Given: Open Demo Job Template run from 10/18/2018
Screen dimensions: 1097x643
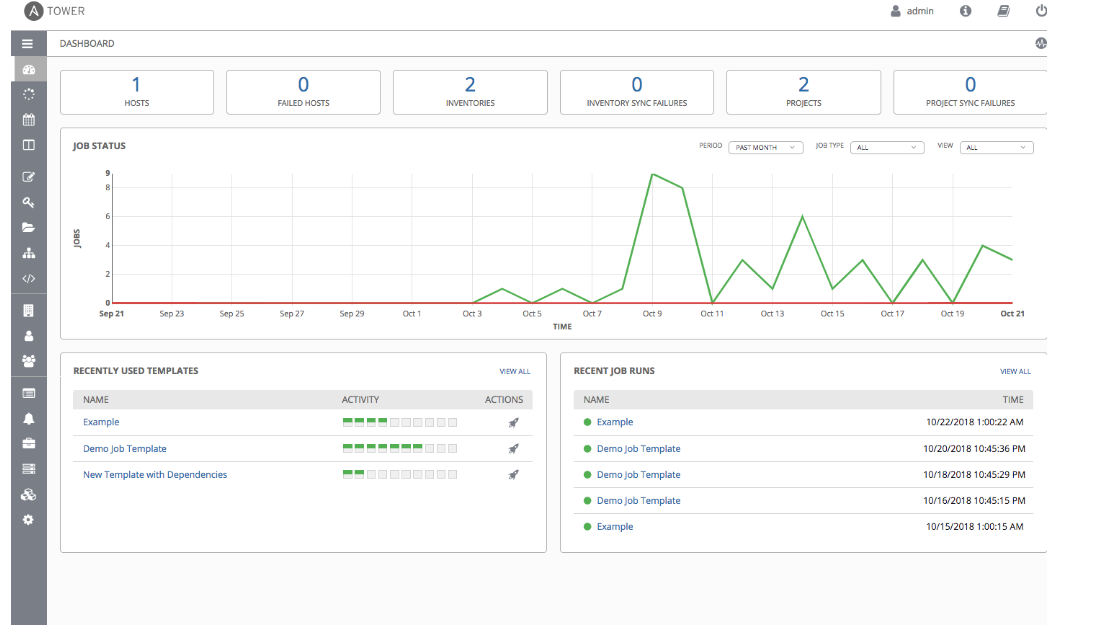Looking at the screenshot, I should click(x=639, y=474).
